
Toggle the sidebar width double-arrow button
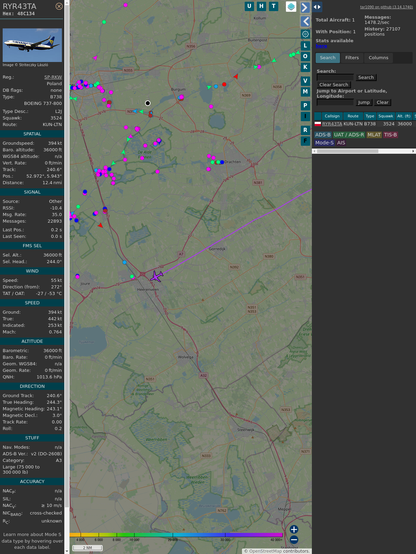pyautogui.click(x=317, y=7)
